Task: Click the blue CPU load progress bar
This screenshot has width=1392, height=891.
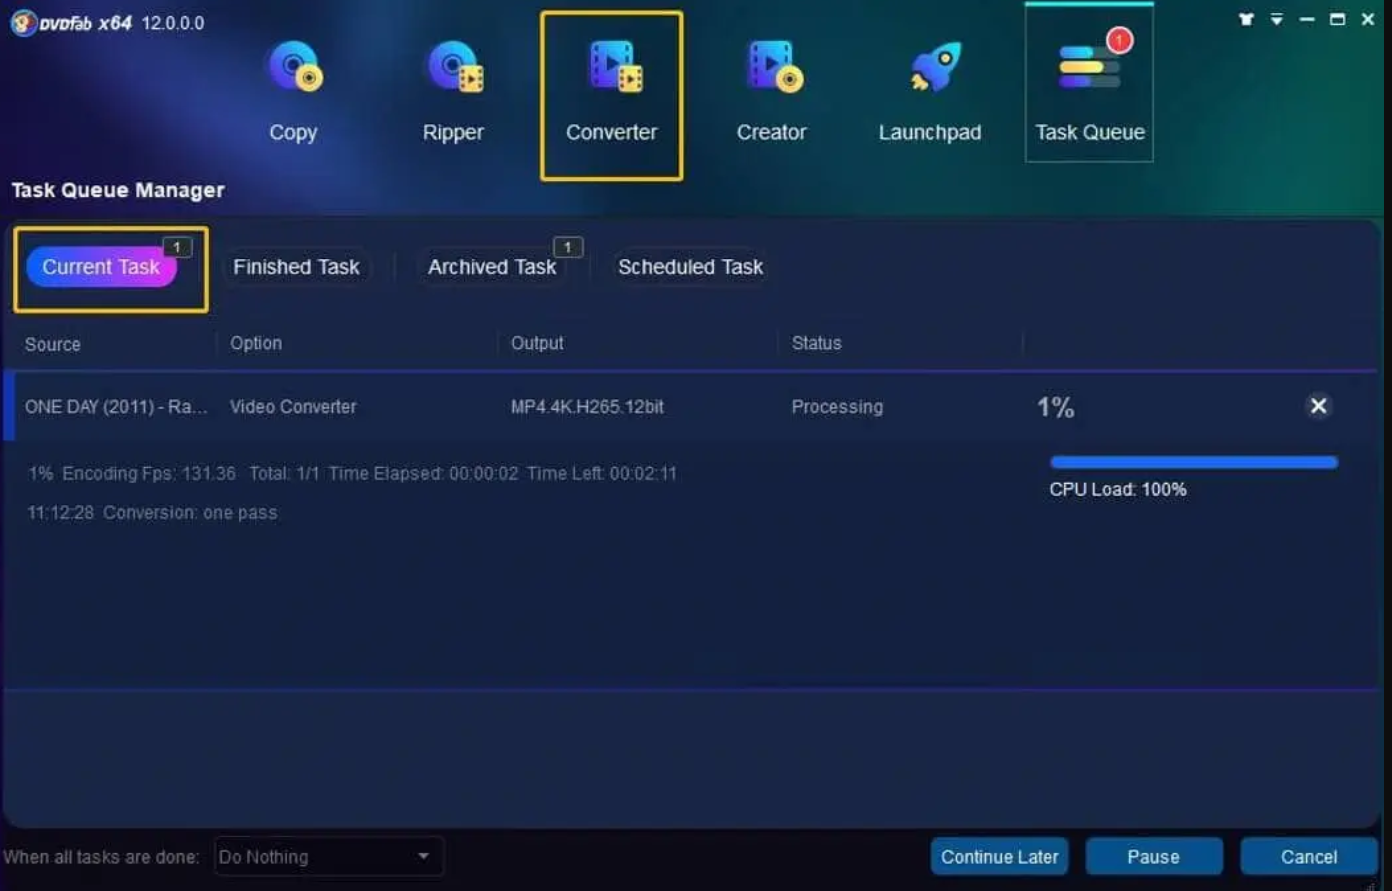Action: pos(1193,462)
